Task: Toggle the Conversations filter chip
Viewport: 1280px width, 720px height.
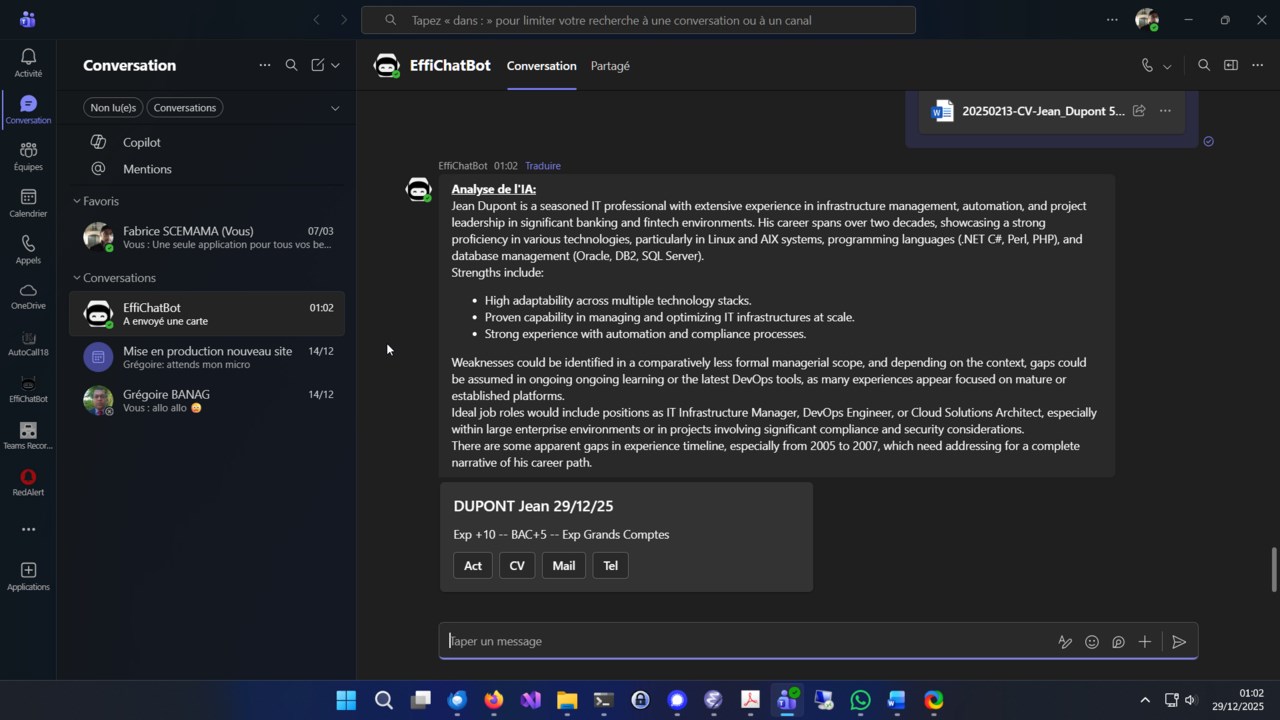Action: coord(184,108)
